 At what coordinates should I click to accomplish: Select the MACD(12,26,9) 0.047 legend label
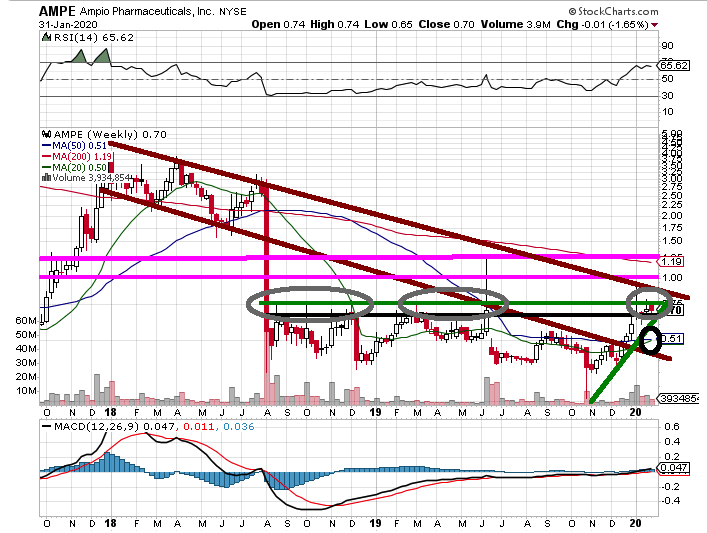(x=114, y=427)
